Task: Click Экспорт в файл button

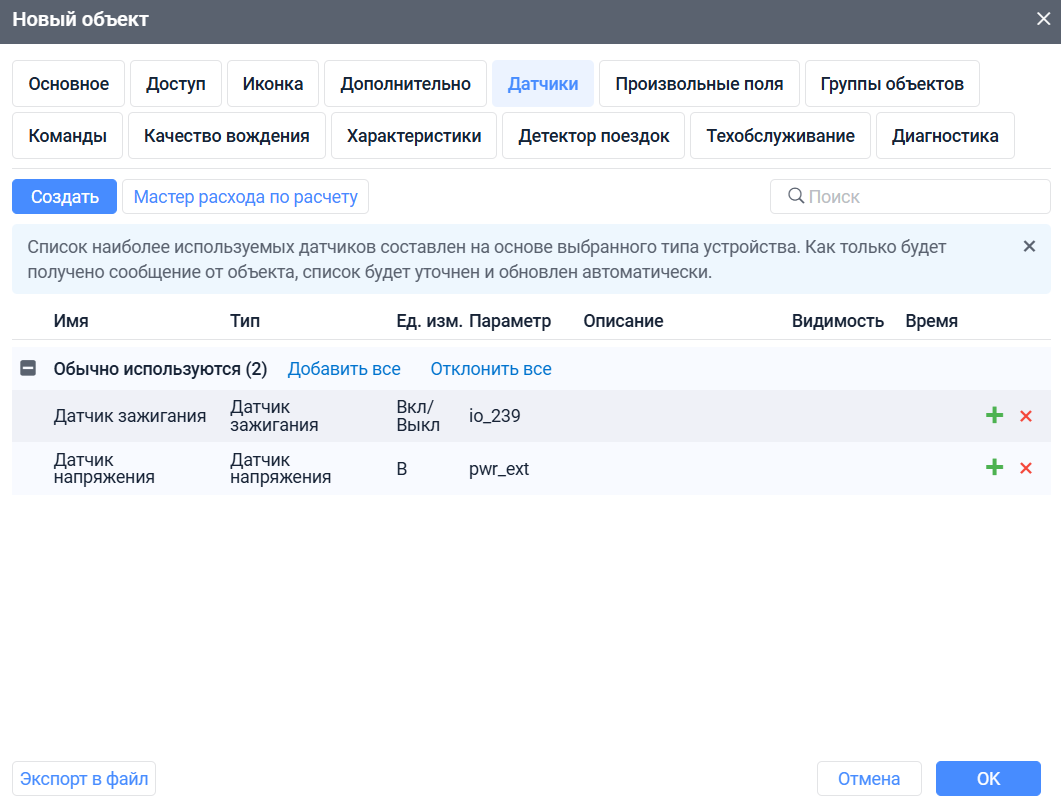Action: (x=83, y=778)
